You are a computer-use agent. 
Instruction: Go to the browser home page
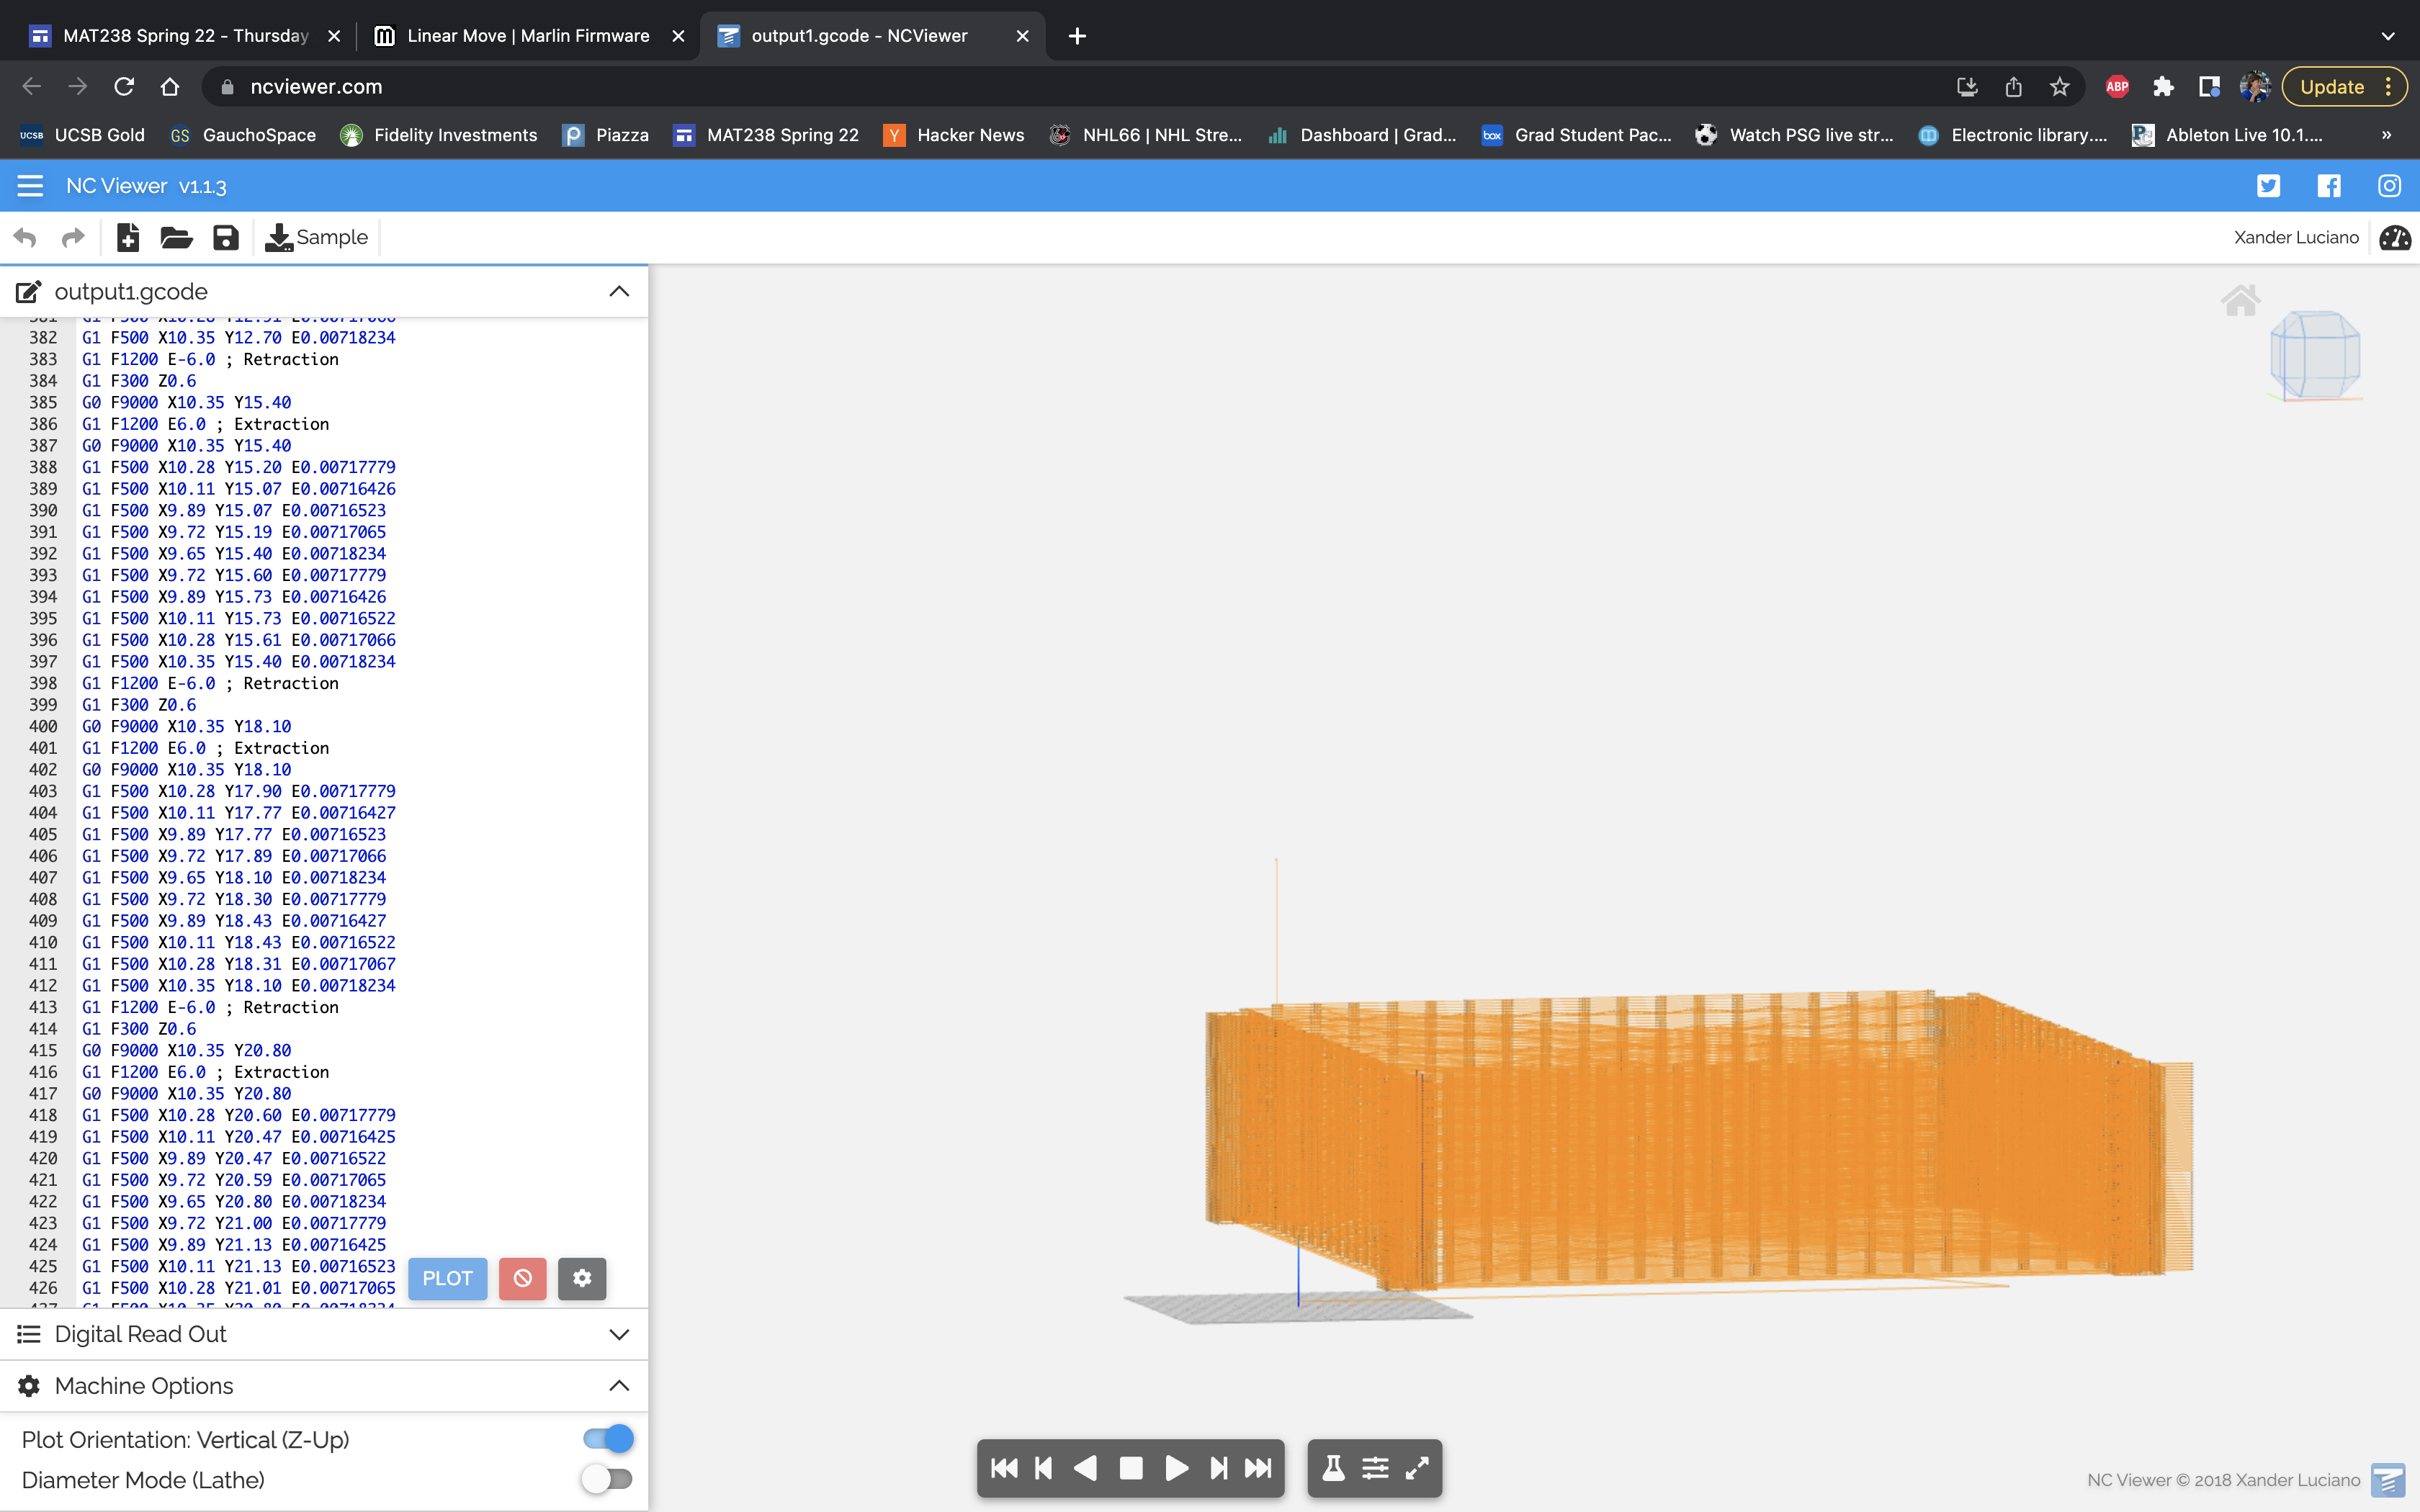point(170,87)
